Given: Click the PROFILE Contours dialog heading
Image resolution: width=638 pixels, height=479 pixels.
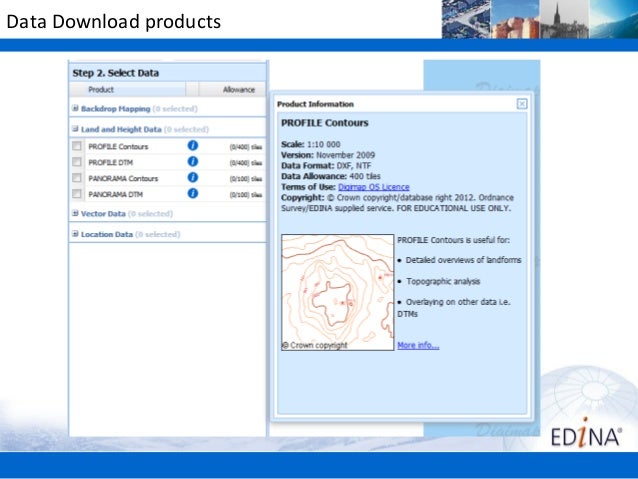Looking at the screenshot, I should click(x=325, y=123).
